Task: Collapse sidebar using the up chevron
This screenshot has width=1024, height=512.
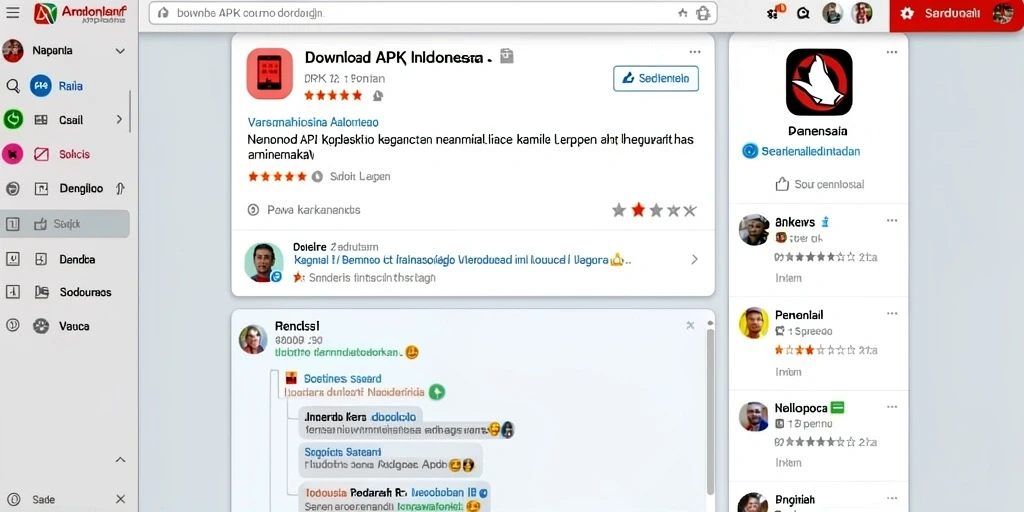Action: click(120, 460)
